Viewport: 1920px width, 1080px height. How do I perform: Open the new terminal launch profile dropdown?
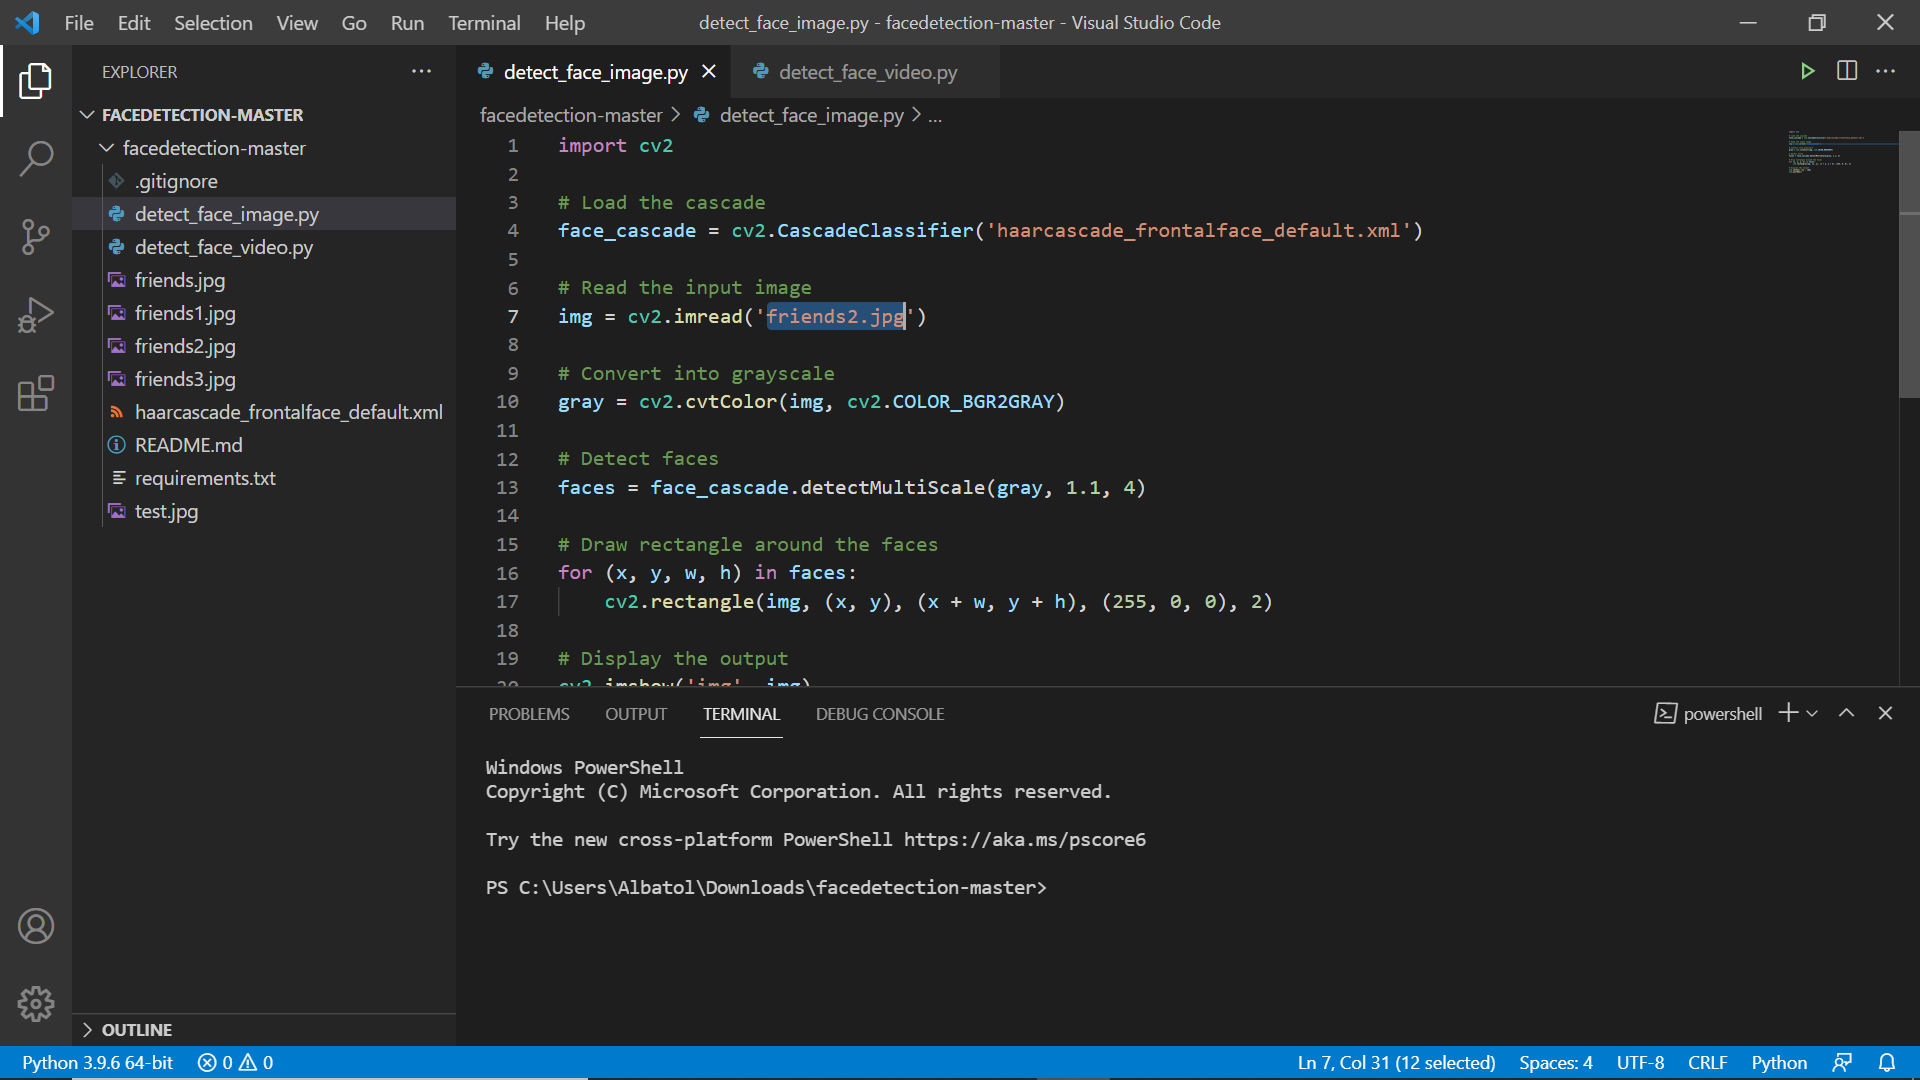tap(1812, 713)
